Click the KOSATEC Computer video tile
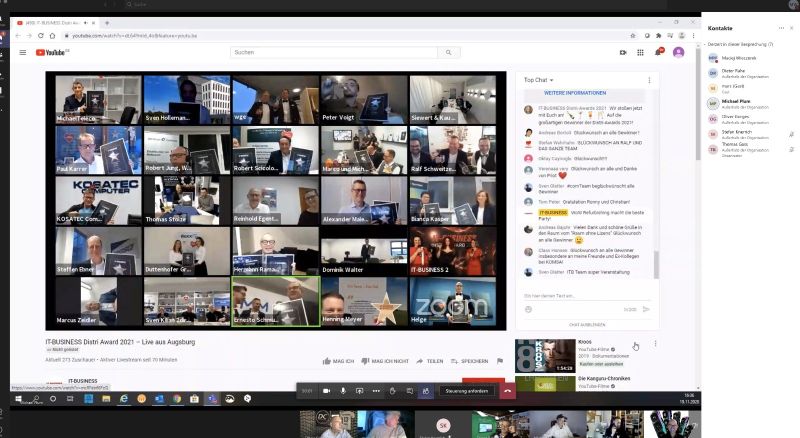This screenshot has height=438, width=800. pos(98,201)
